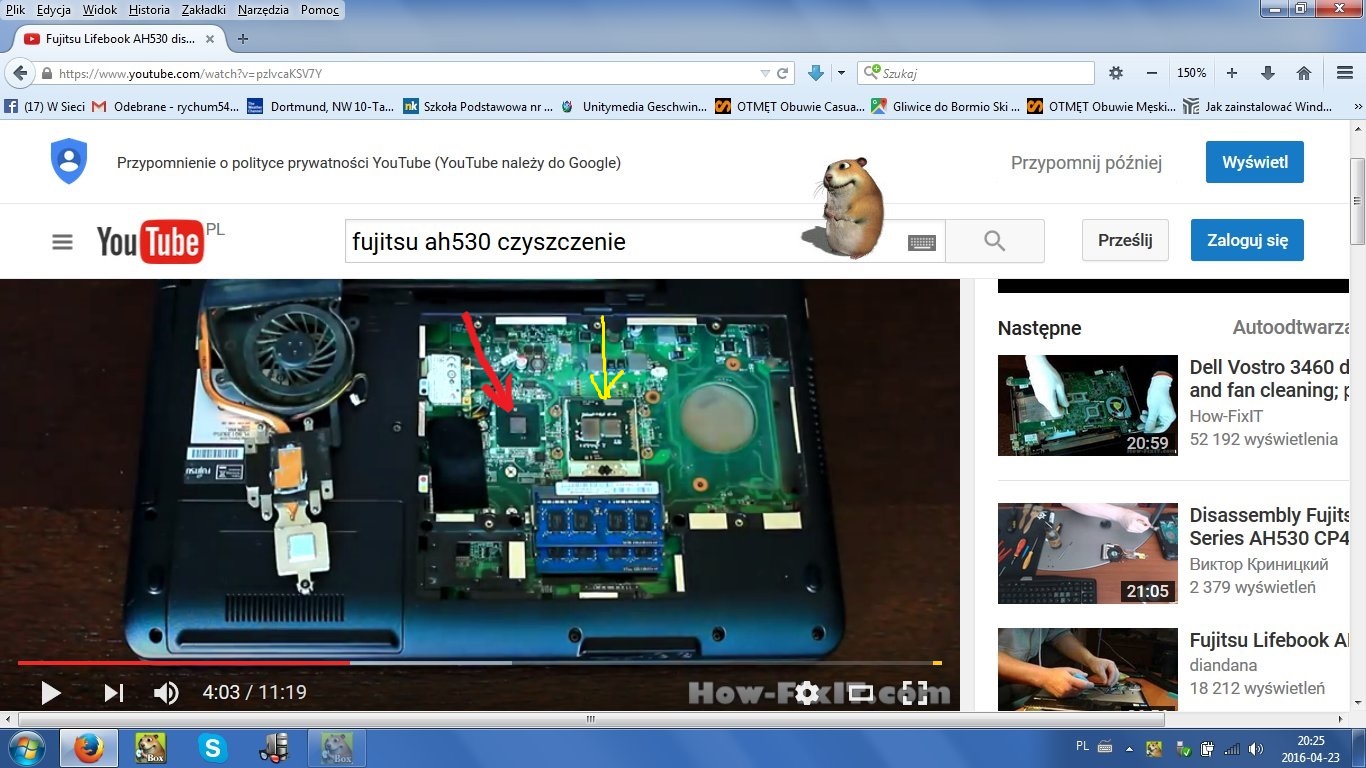Expand the address bar history dropdown arrow
This screenshot has width=1366, height=768.
tap(765, 73)
